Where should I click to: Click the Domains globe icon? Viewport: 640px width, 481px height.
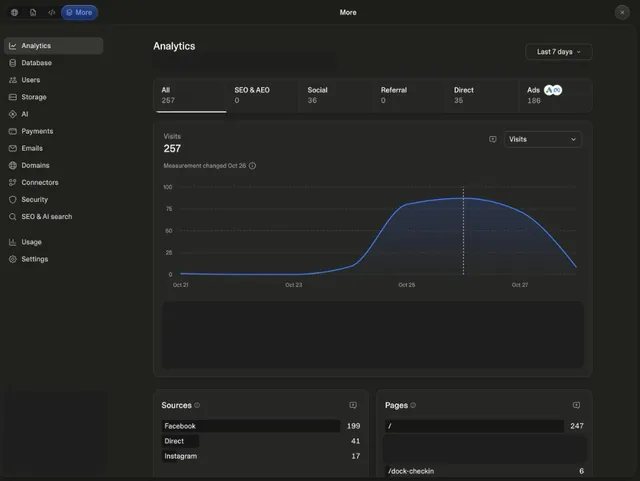[13, 165]
